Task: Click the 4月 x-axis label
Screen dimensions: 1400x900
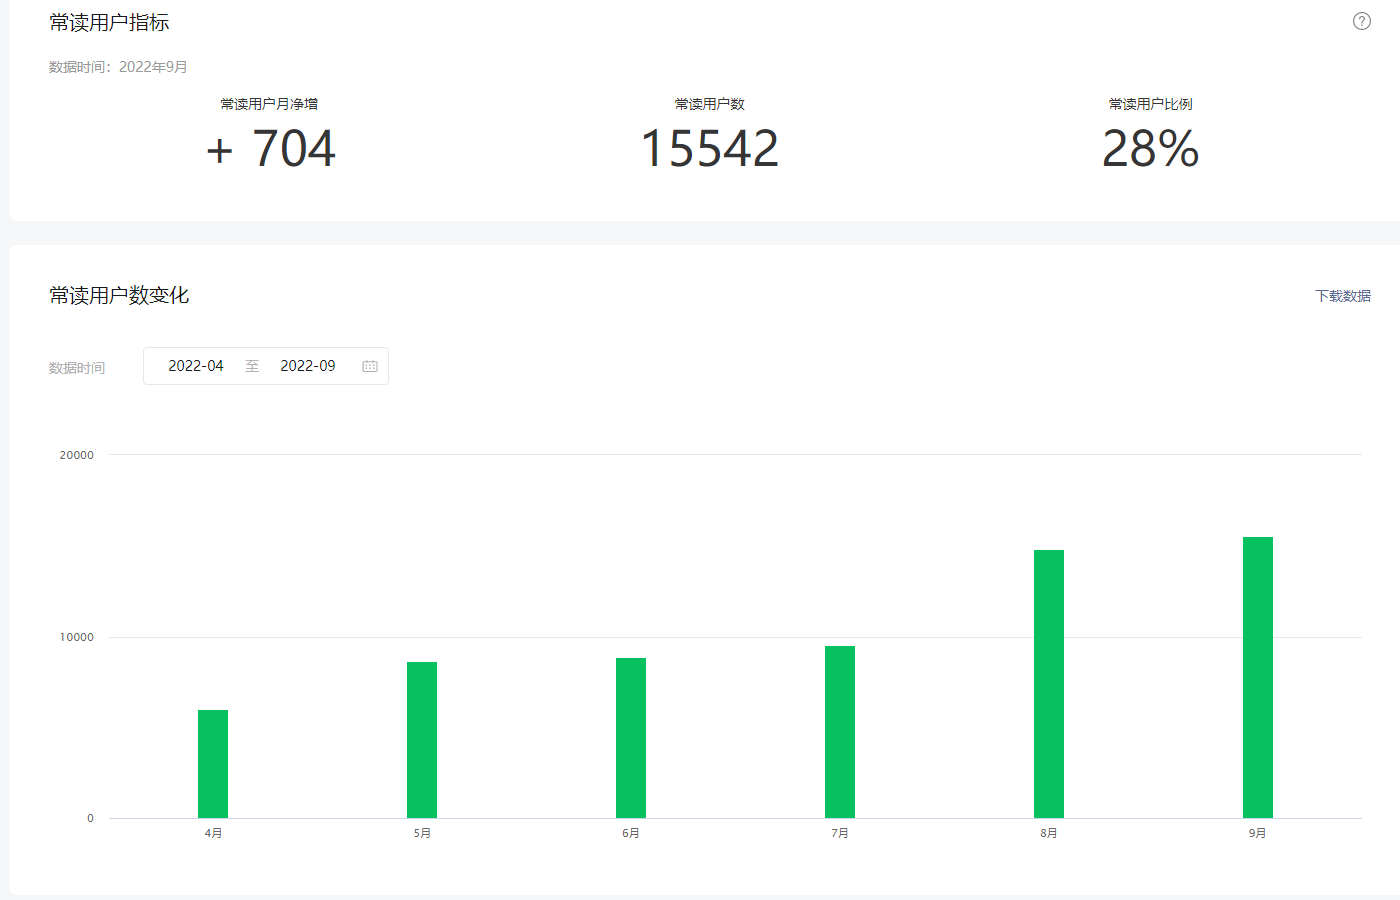Action: (213, 833)
